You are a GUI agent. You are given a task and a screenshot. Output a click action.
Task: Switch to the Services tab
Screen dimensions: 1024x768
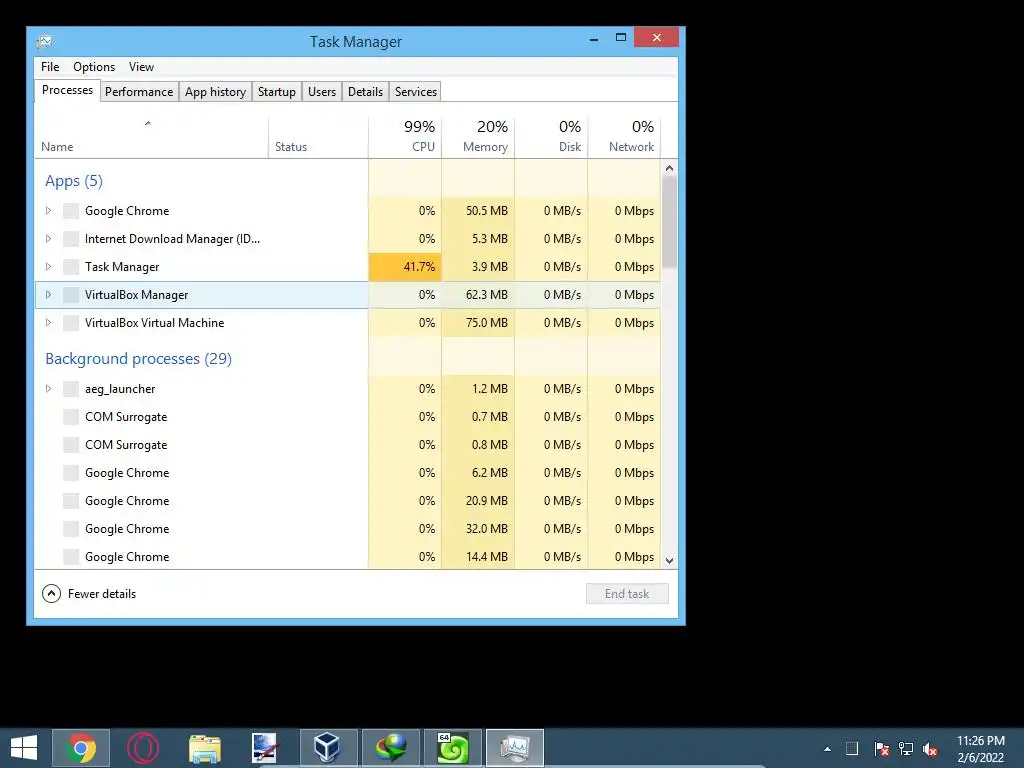coord(416,91)
